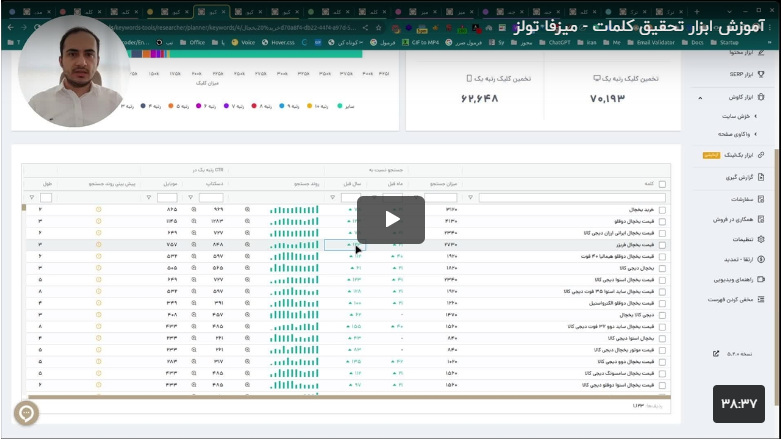Open filter funnel for کلمه column

coord(470,198)
